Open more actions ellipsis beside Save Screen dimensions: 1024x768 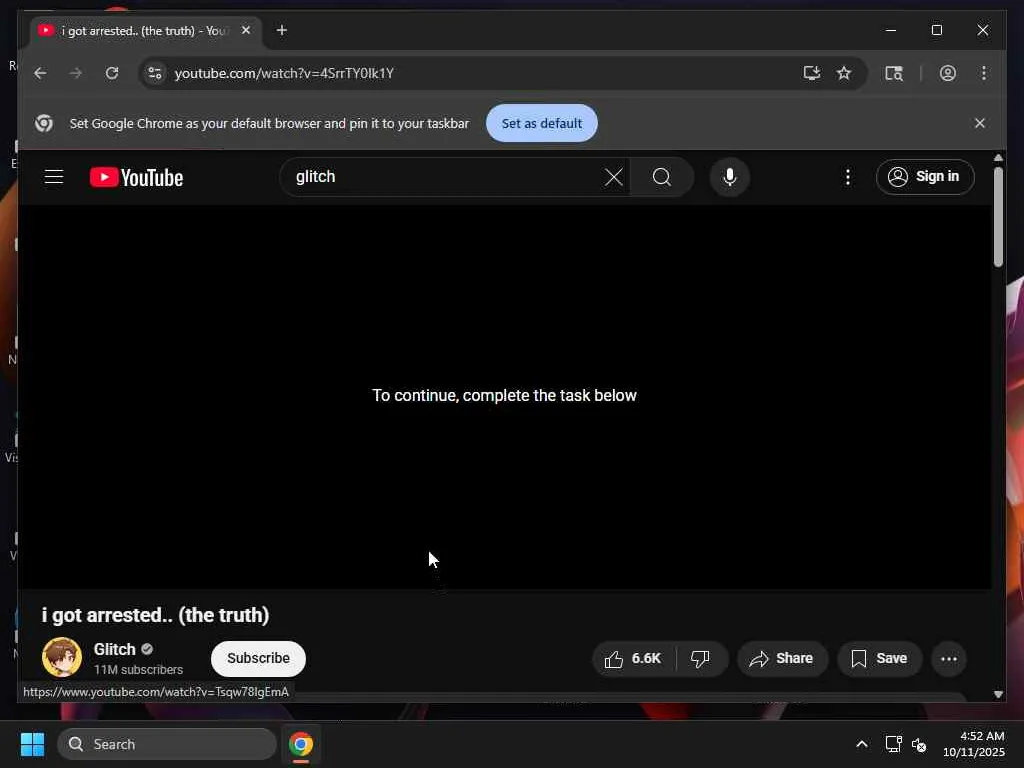(949, 659)
